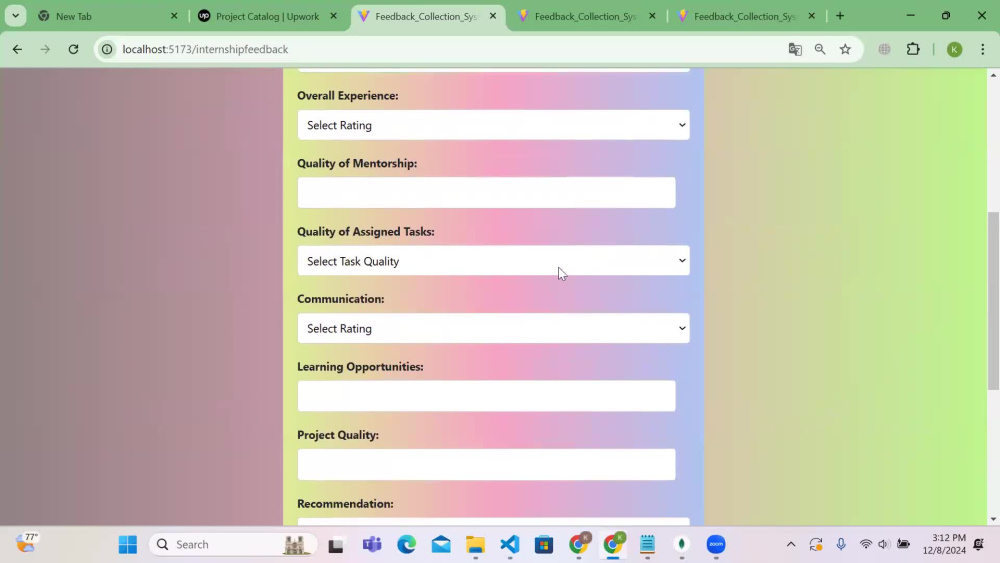Viewport: 1000px width, 563px height.
Task: Click the microphone tray icon
Action: tap(841, 545)
